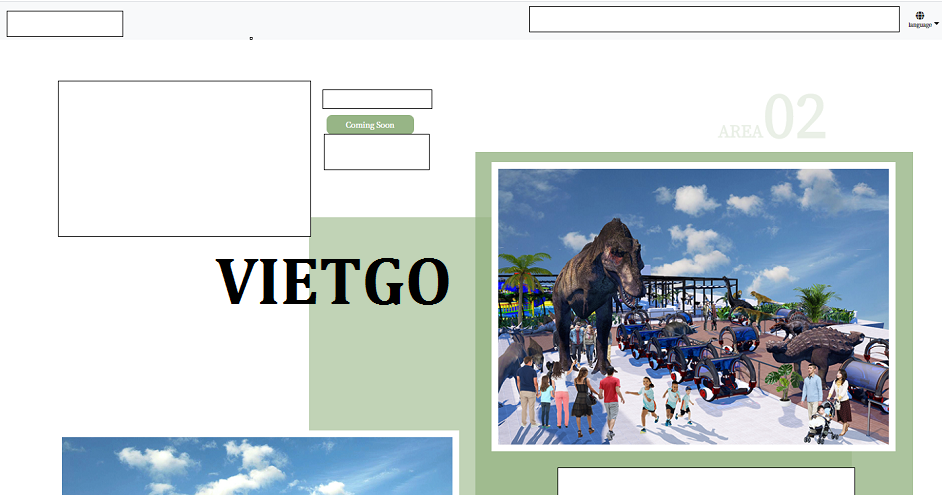Open the language dropdown arrow
The image size is (942, 495).
(x=937, y=24)
